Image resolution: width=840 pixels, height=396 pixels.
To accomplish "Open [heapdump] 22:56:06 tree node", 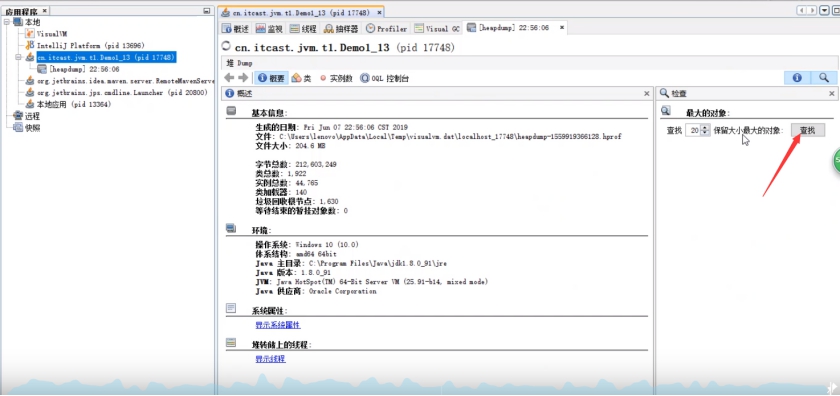I will pos(84,69).
